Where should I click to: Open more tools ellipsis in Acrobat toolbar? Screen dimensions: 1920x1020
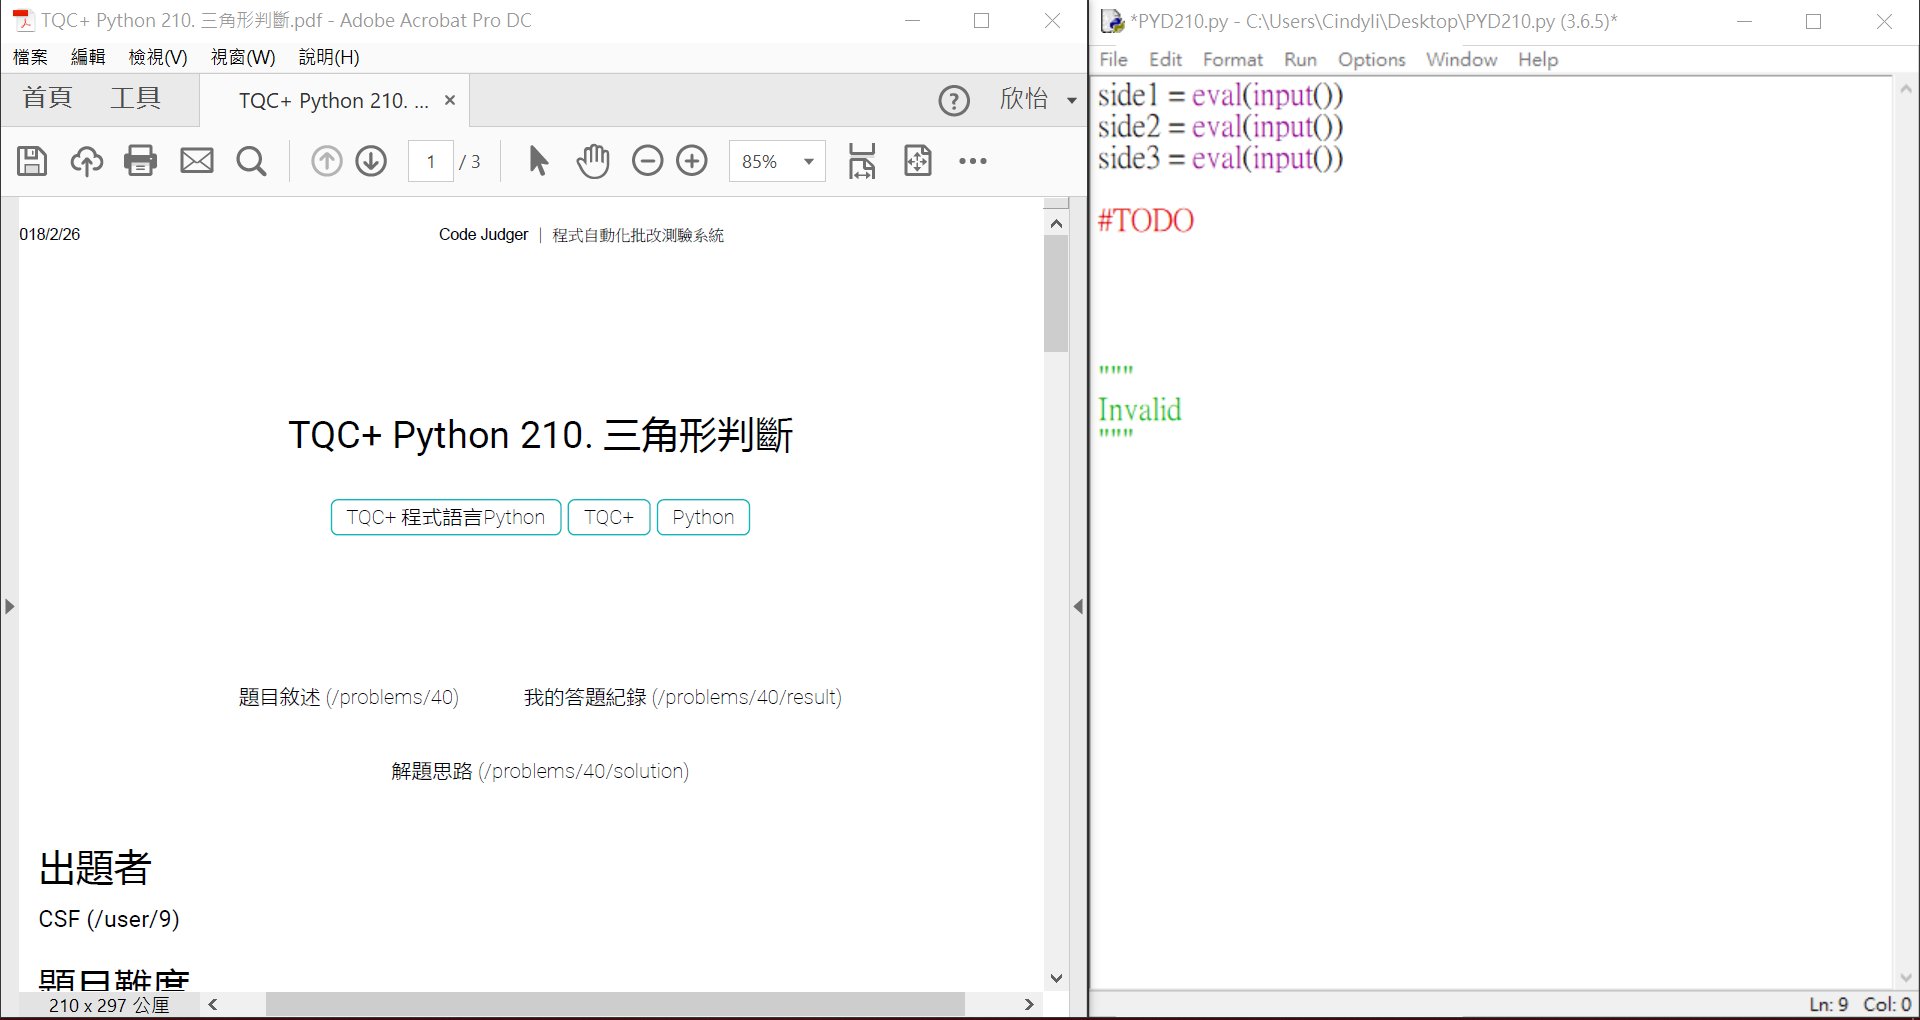click(x=973, y=160)
